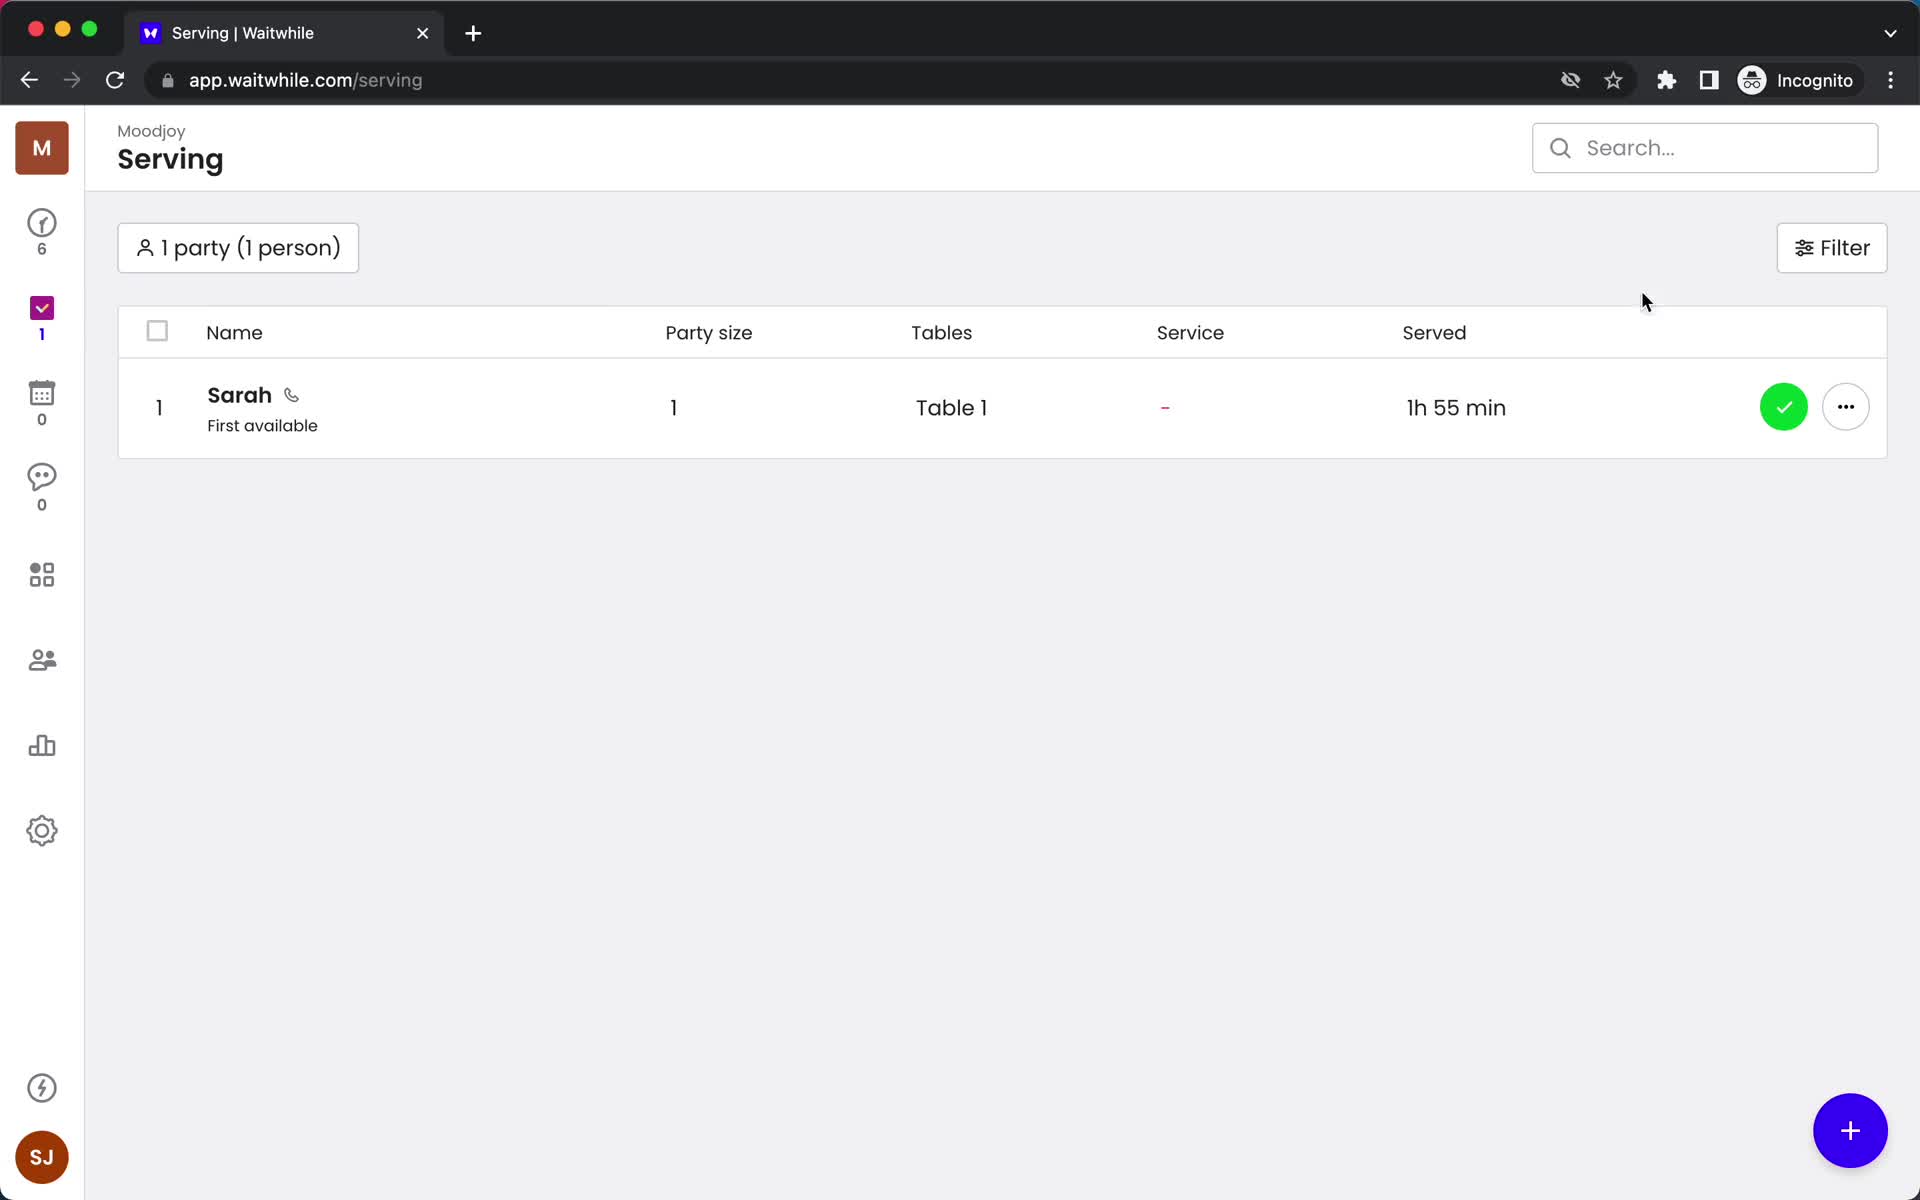Click the help/support icon at bottom sidebar
The width and height of the screenshot is (1920, 1200).
point(41,1087)
